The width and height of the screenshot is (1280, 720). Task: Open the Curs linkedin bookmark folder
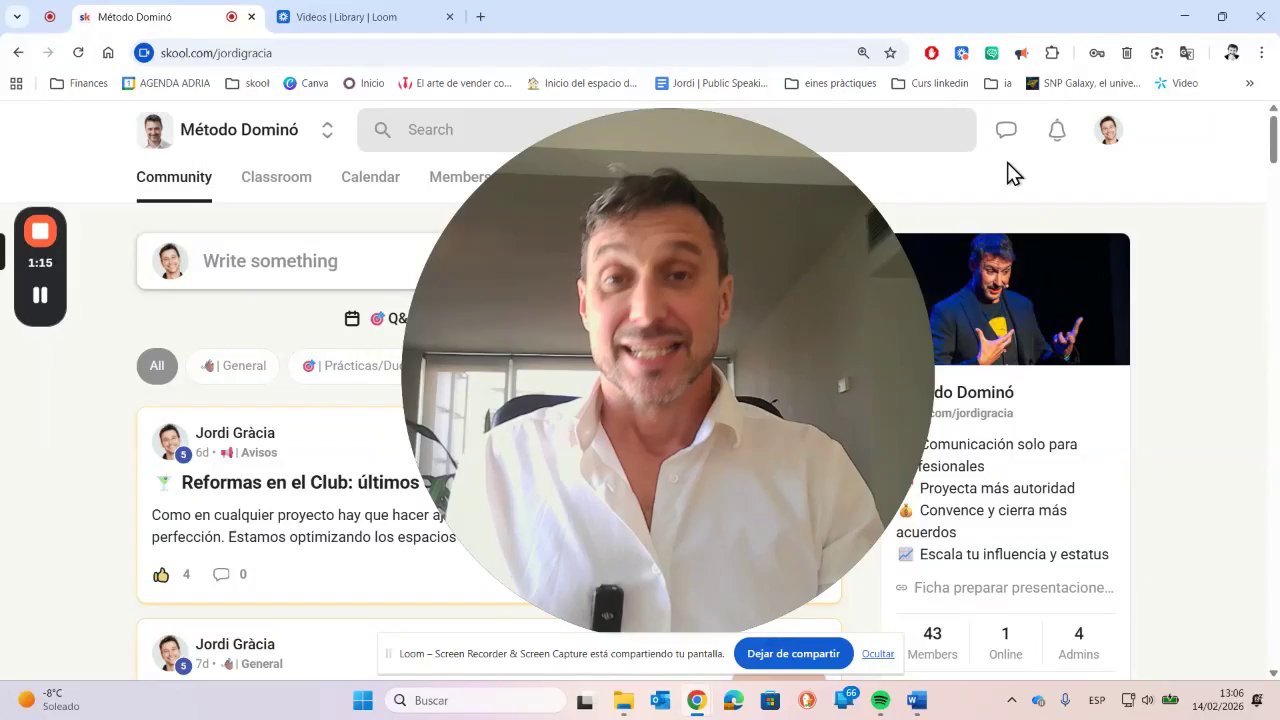pyautogui.click(x=930, y=83)
